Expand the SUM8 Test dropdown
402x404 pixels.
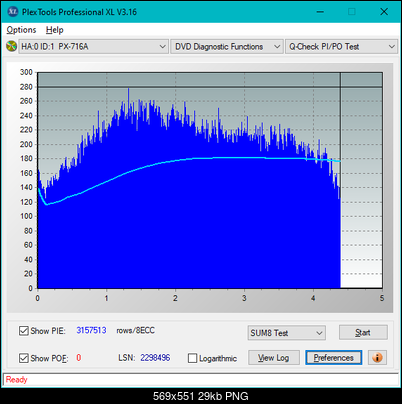click(x=287, y=333)
